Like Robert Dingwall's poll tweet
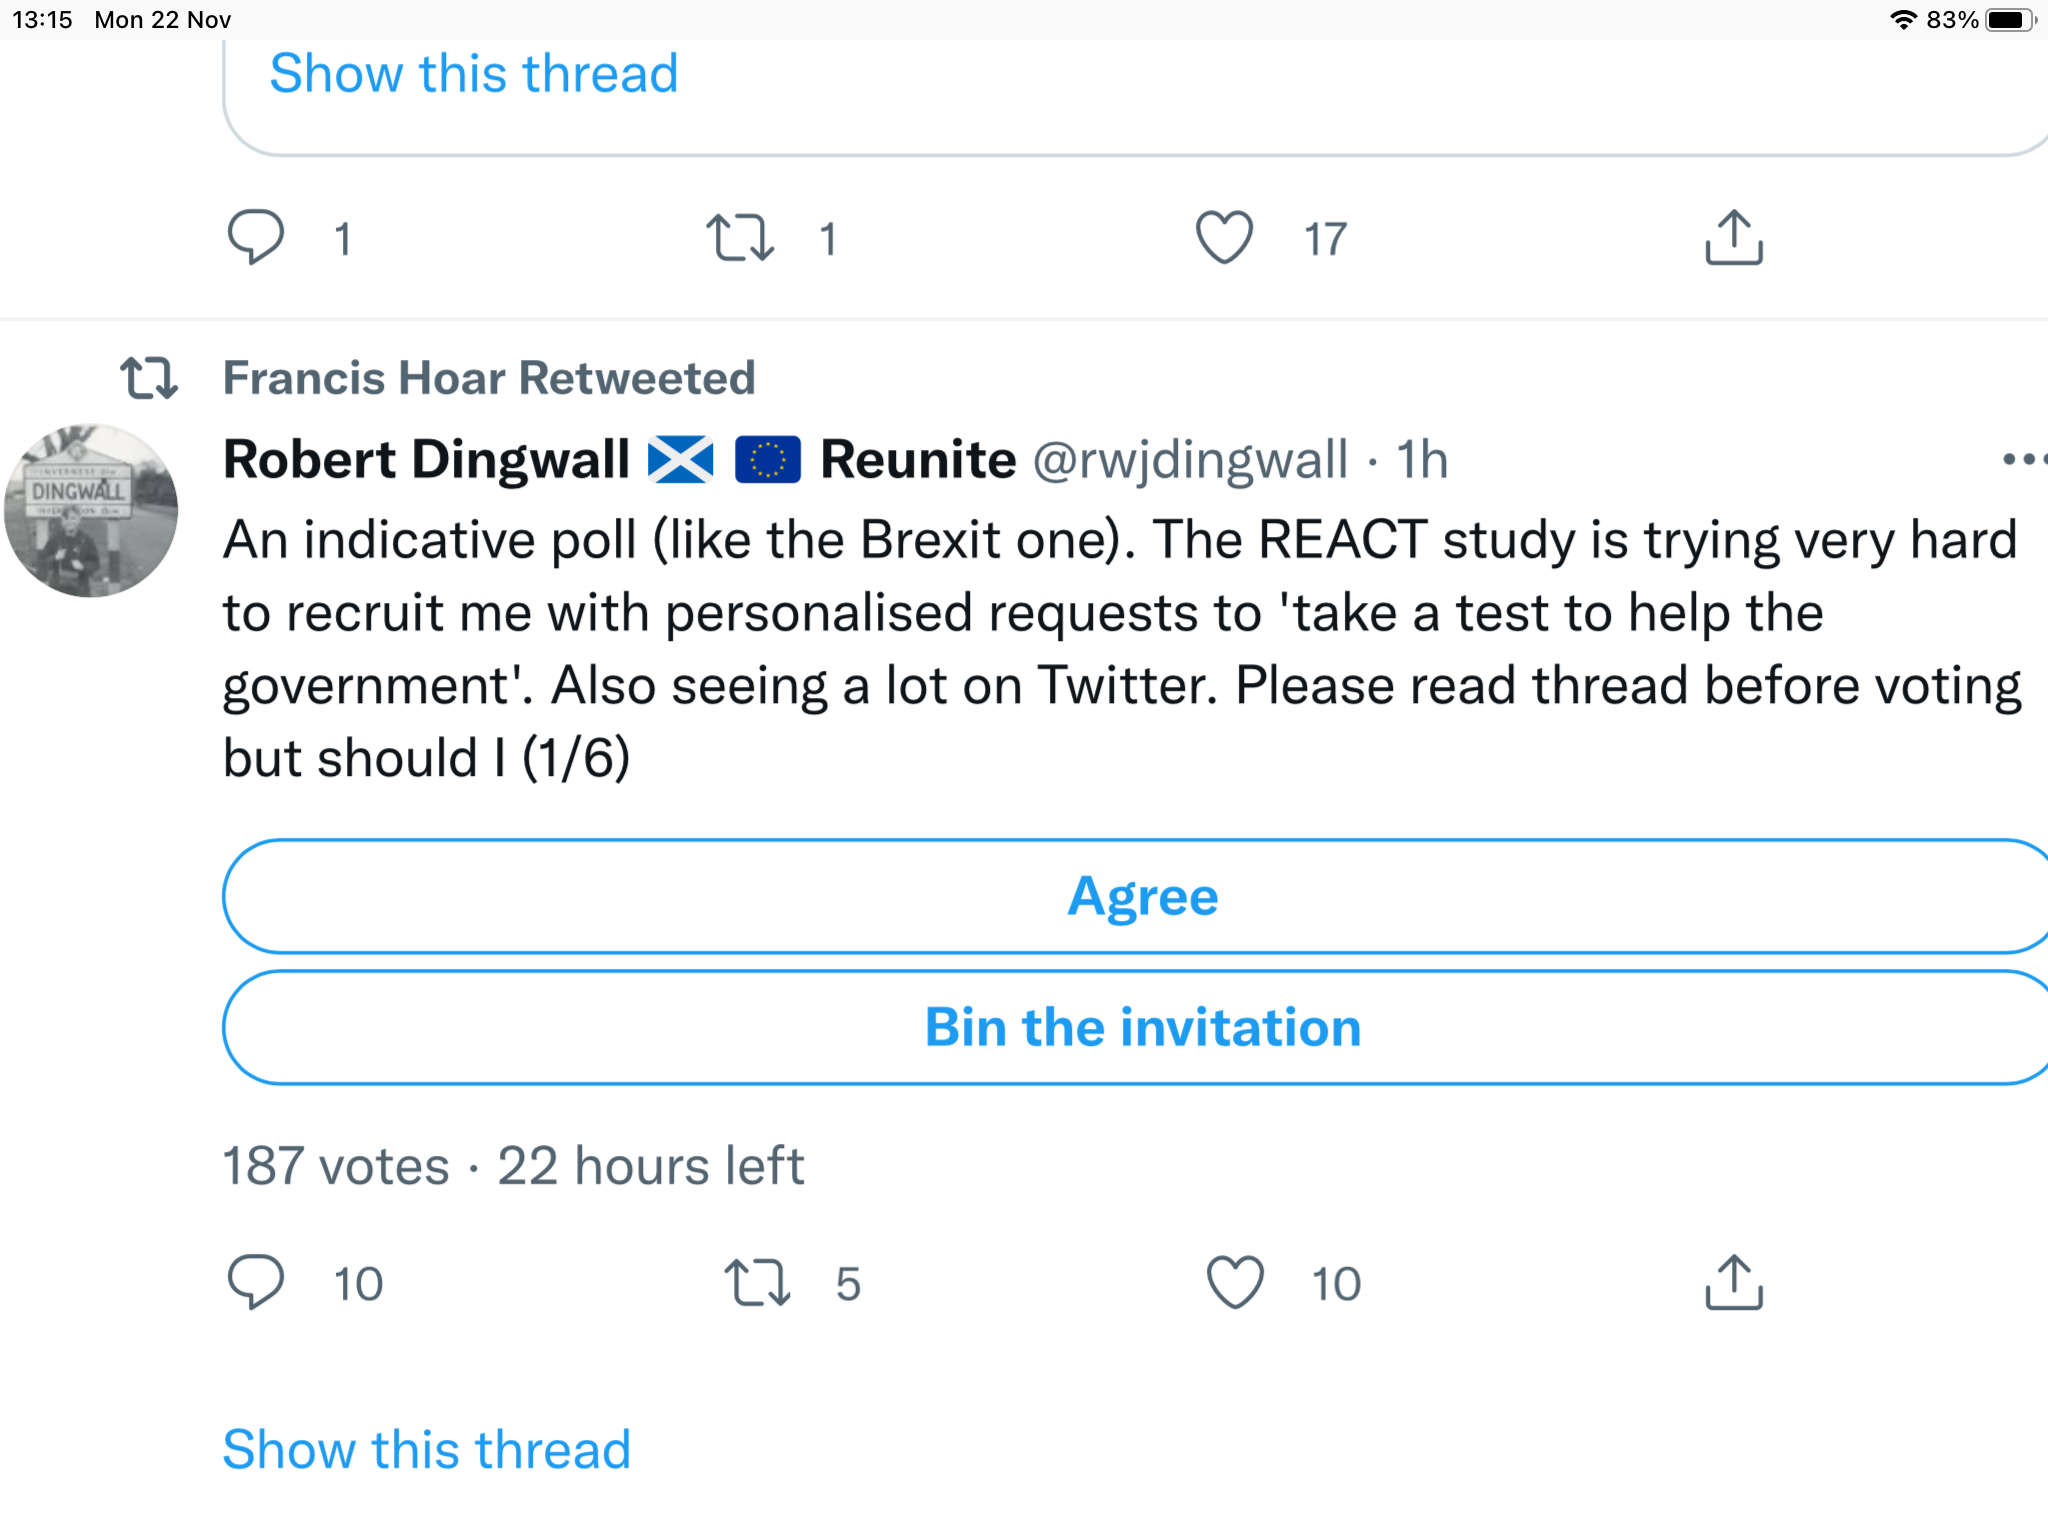This screenshot has height=1536, width=2048. point(1235,1282)
